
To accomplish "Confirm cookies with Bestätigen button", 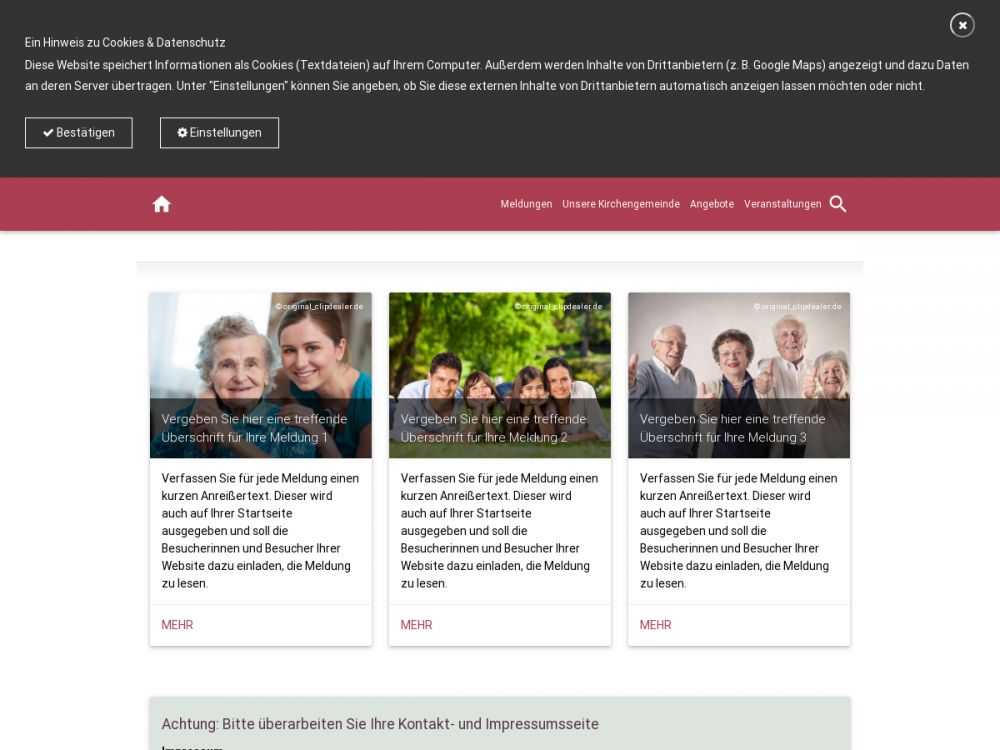I will coord(78,133).
